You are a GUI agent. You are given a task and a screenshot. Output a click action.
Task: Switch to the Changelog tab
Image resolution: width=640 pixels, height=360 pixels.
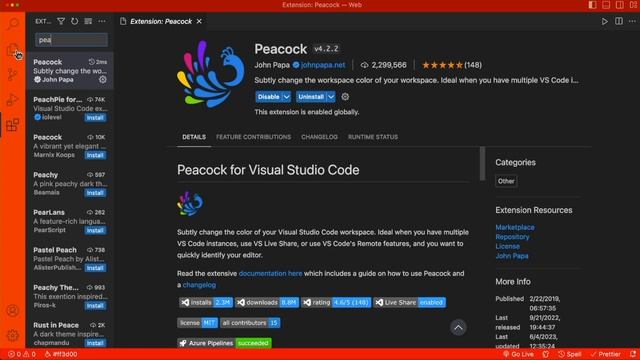tap(320, 137)
